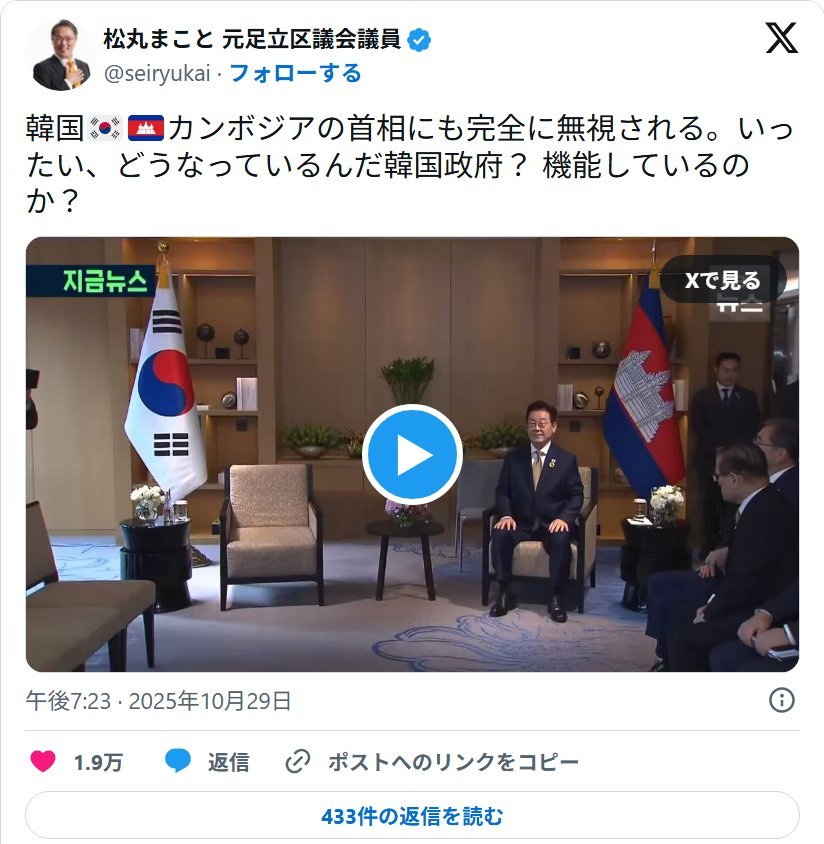Viewport: 824px width, 844px height.
Task: Click the 1.9万 likes count
Action: coord(98,762)
